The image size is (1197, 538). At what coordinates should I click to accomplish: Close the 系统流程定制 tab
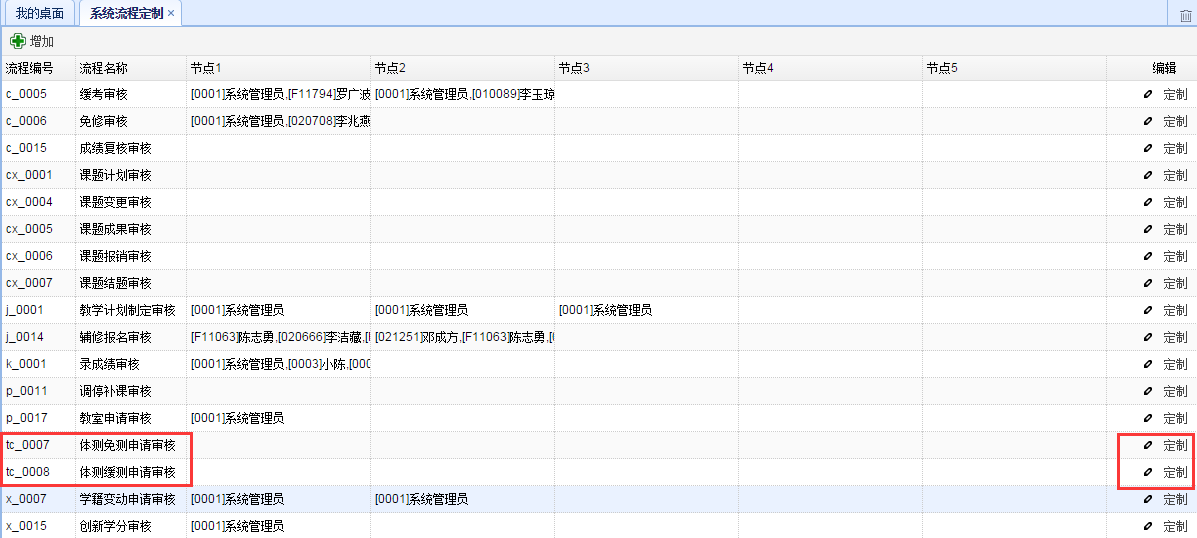pos(171,13)
